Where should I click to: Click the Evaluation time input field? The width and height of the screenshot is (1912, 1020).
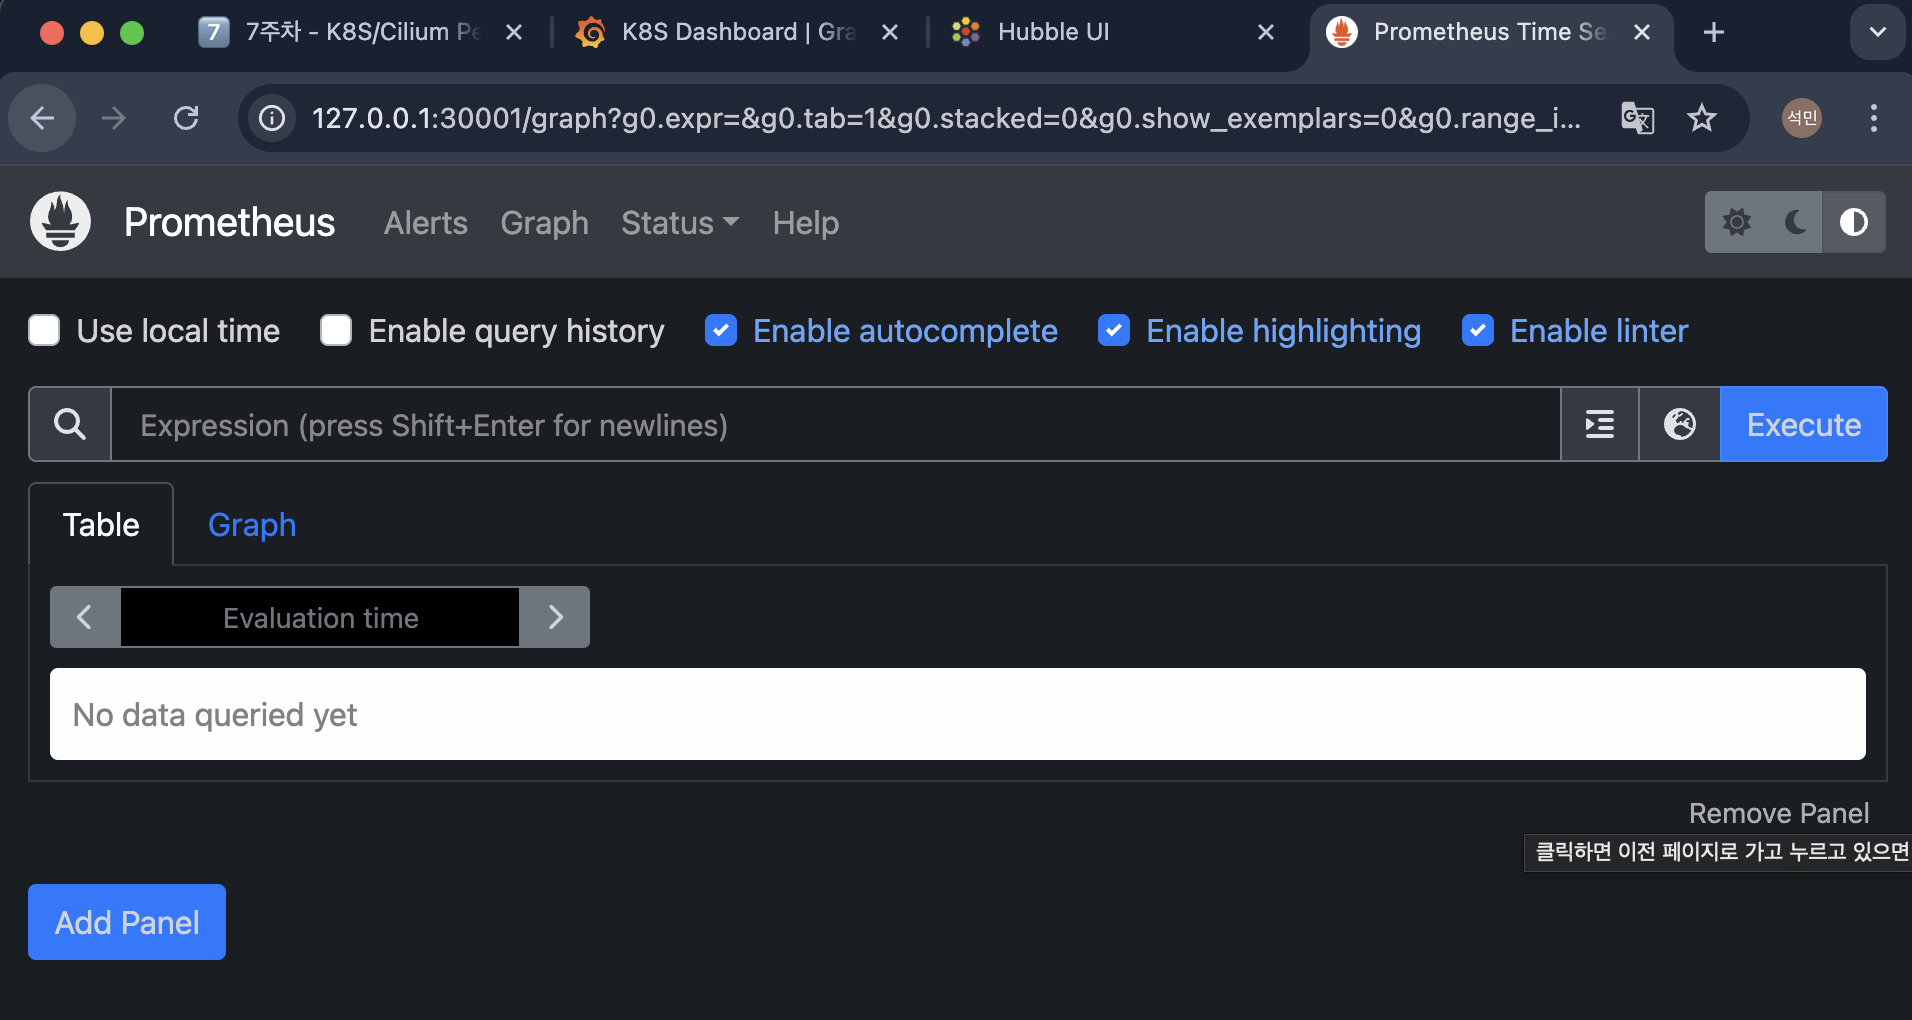pyautogui.click(x=320, y=617)
